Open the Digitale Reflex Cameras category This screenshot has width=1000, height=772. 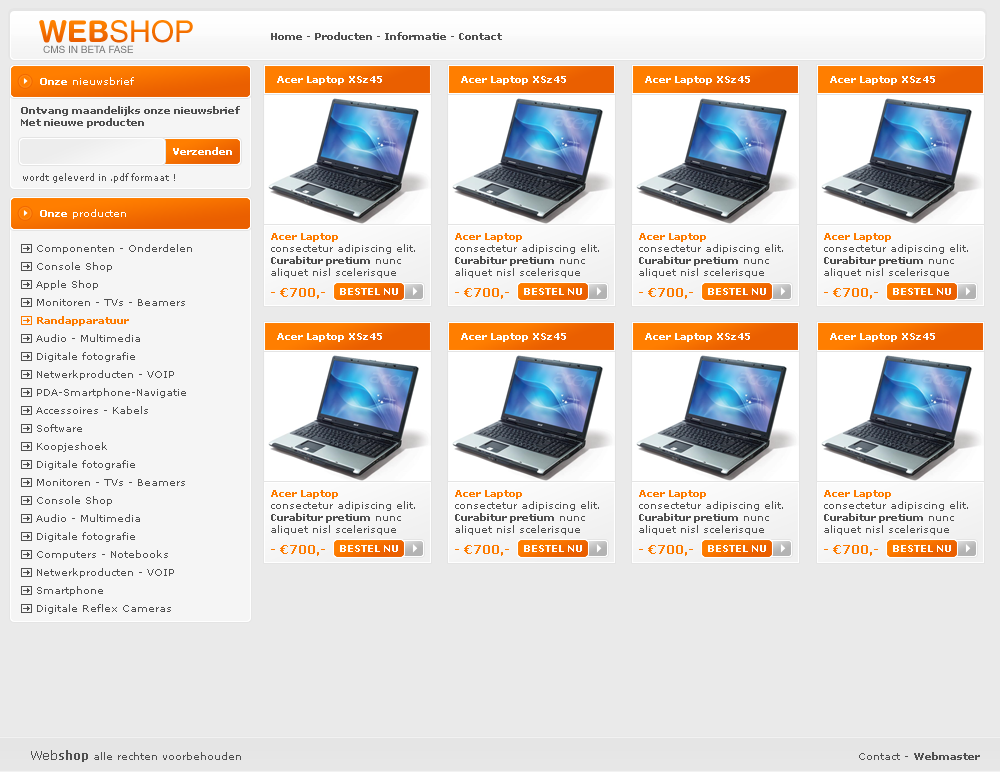[103, 609]
